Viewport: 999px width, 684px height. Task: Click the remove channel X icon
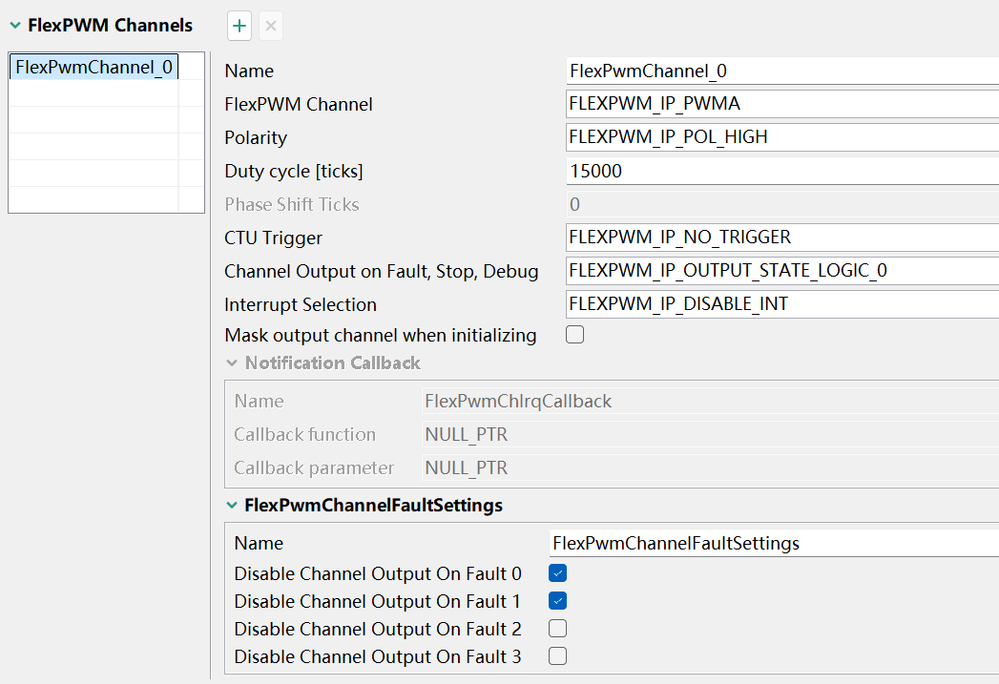click(270, 26)
